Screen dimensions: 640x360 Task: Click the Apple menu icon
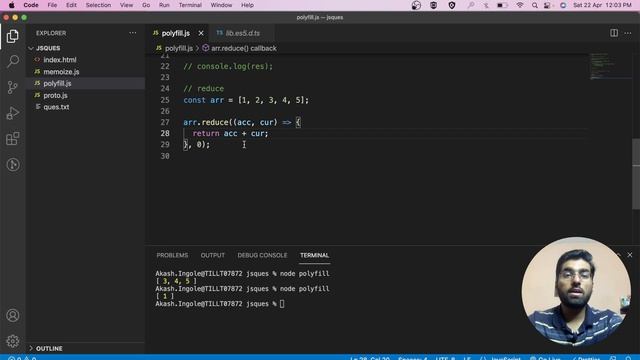click(11, 5)
